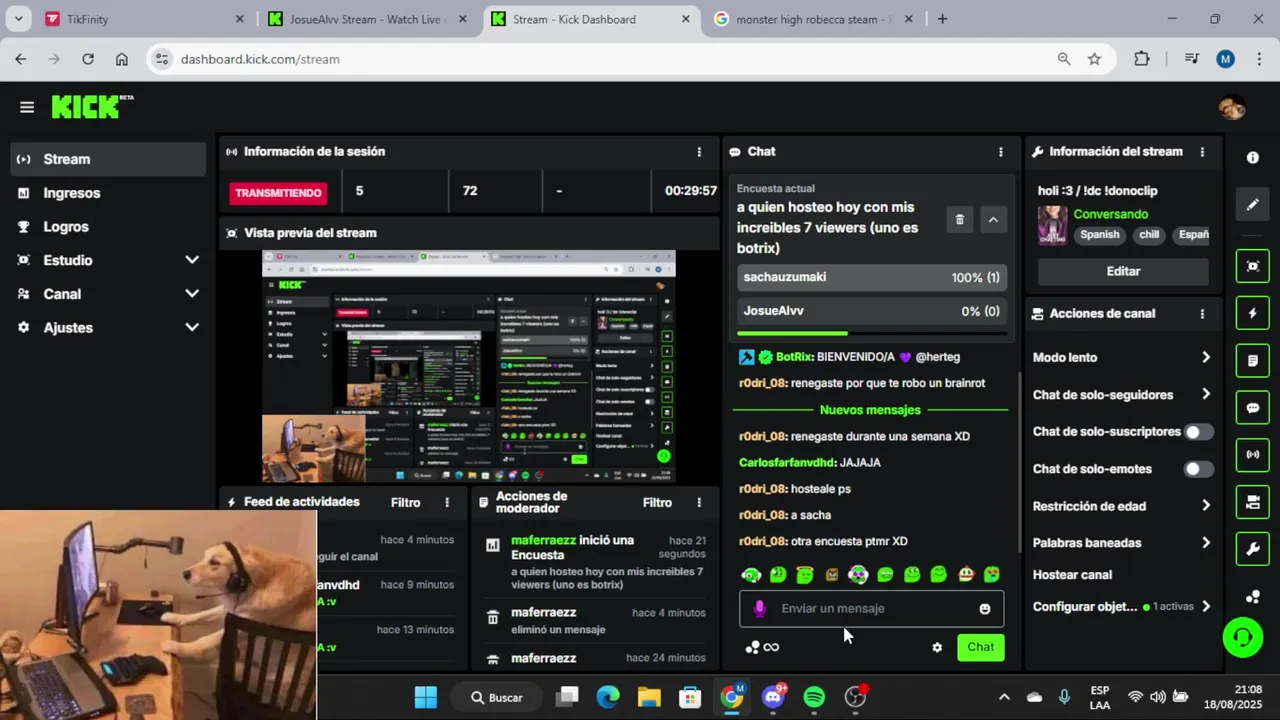The height and width of the screenshot is (720, 1280).
Task: Open Palabras baneadas settings arrow
Action: tap(1205, 543)
